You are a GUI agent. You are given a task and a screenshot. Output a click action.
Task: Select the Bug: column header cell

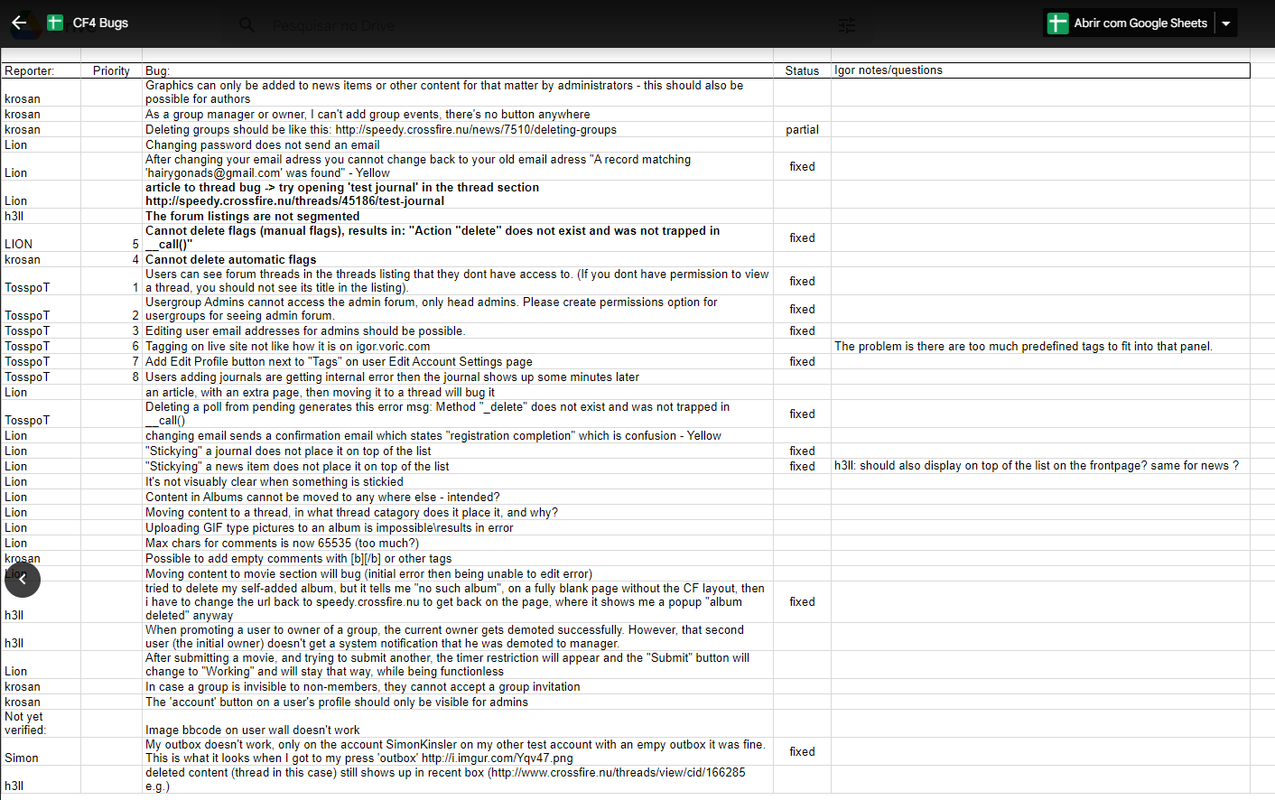click(458, 71)
